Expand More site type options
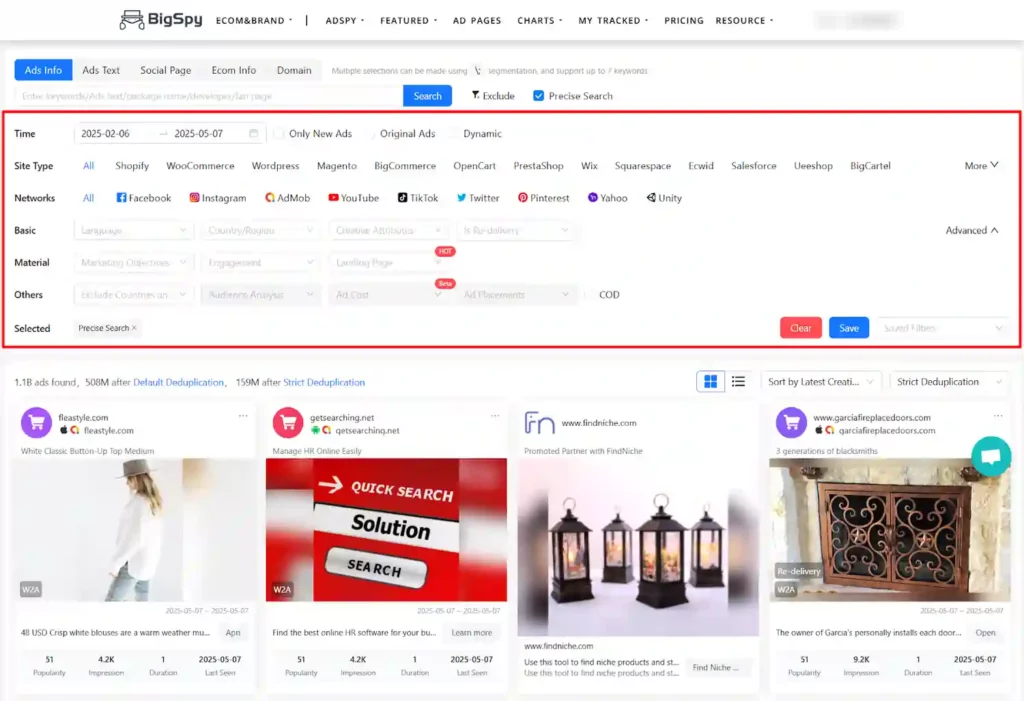The width and height of the screenshot is (1024, 701). (979, 166)
